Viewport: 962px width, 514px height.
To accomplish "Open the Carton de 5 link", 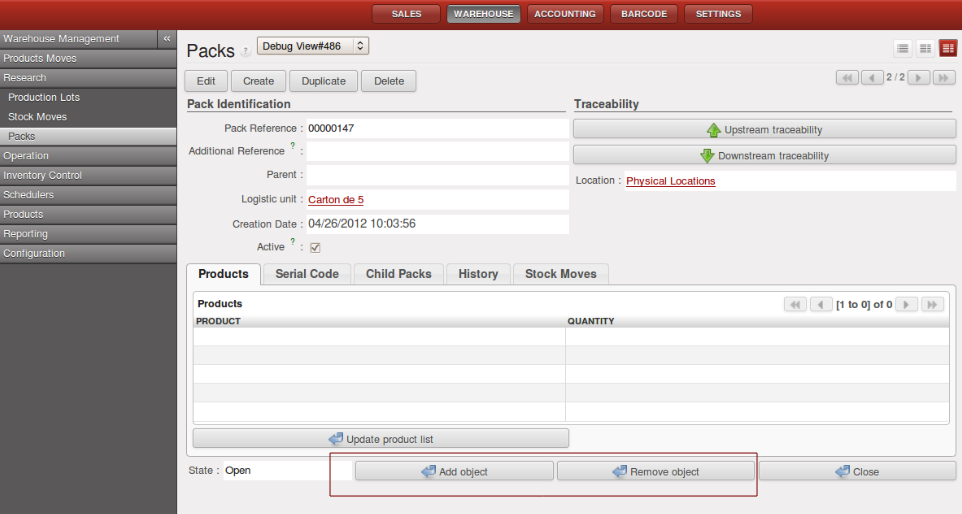I will point(336,200).
